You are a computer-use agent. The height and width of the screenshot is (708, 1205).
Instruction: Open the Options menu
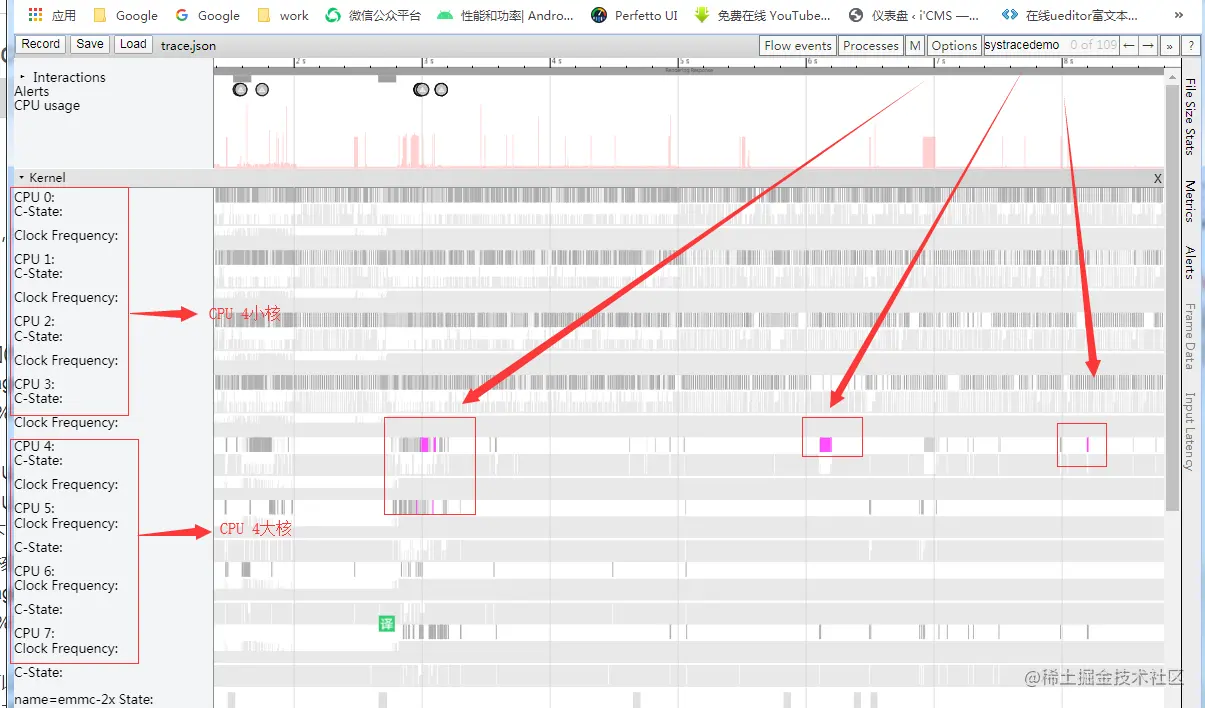[x=954, y=45]
